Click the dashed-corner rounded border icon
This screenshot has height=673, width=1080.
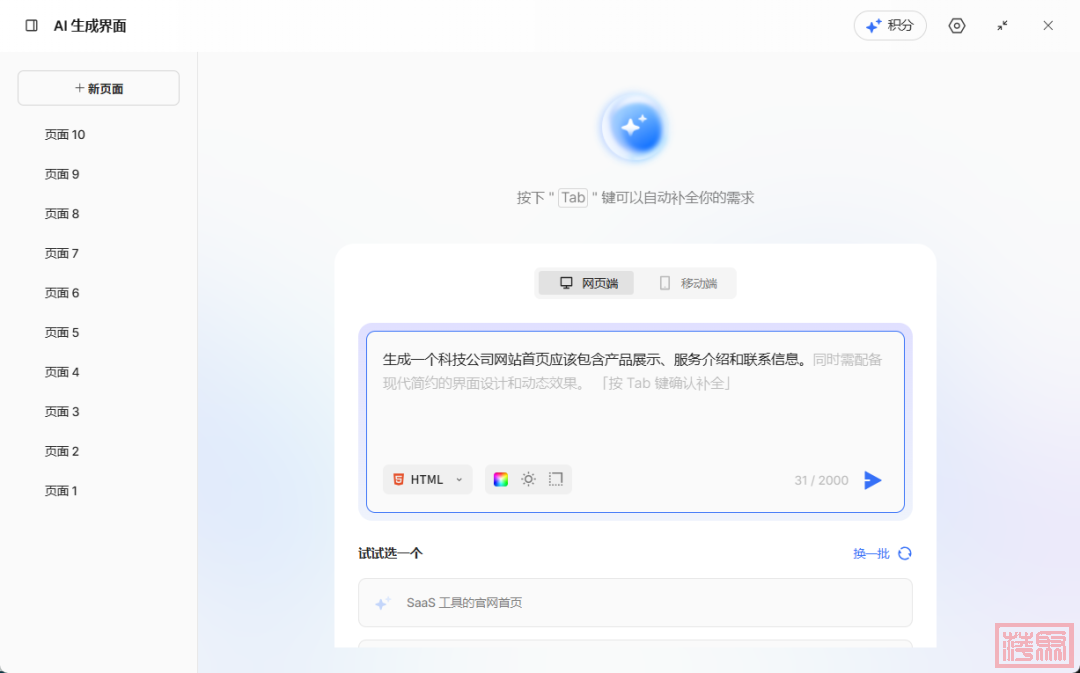pos(556,479)
